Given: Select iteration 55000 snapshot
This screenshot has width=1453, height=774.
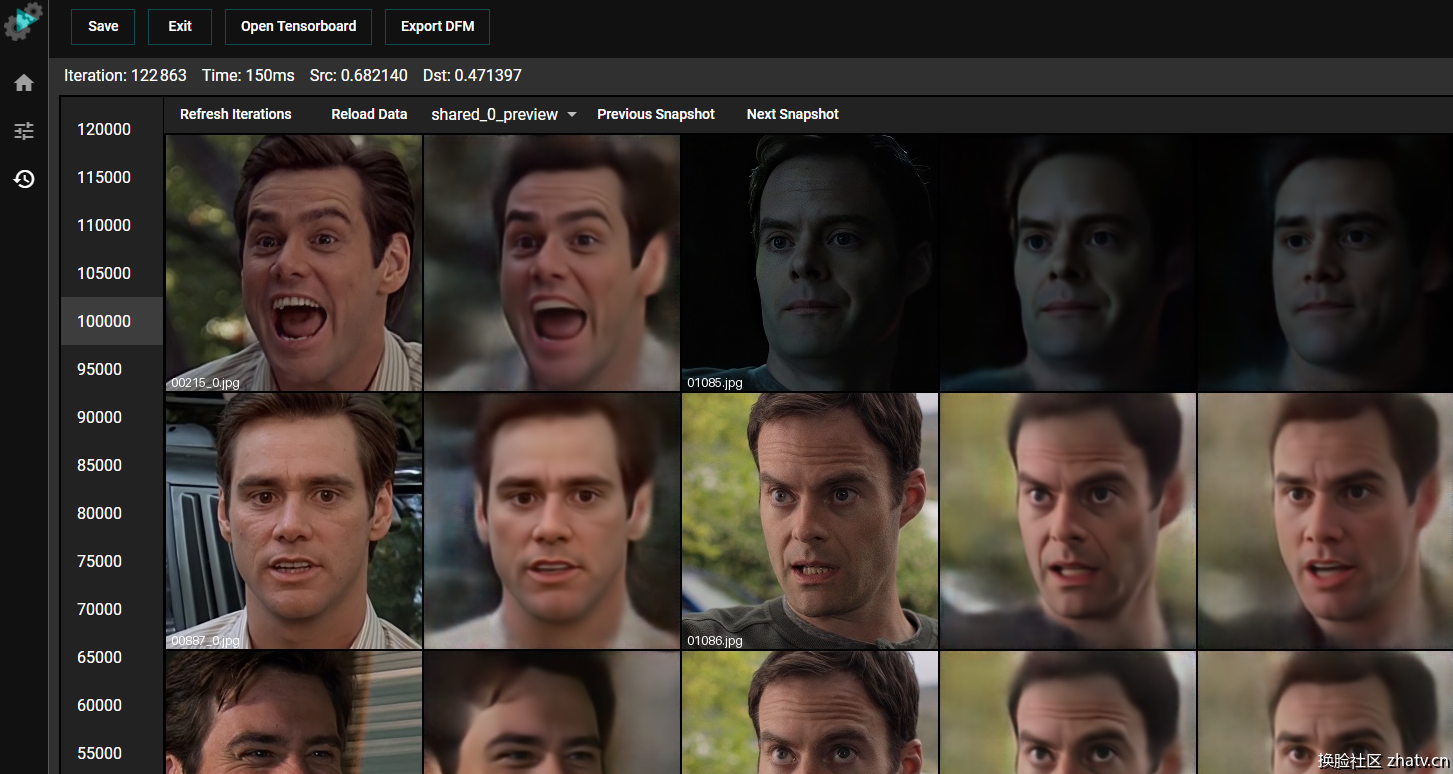Looking at the screenshot, I should pyautogui.click(x=111, y=753).
